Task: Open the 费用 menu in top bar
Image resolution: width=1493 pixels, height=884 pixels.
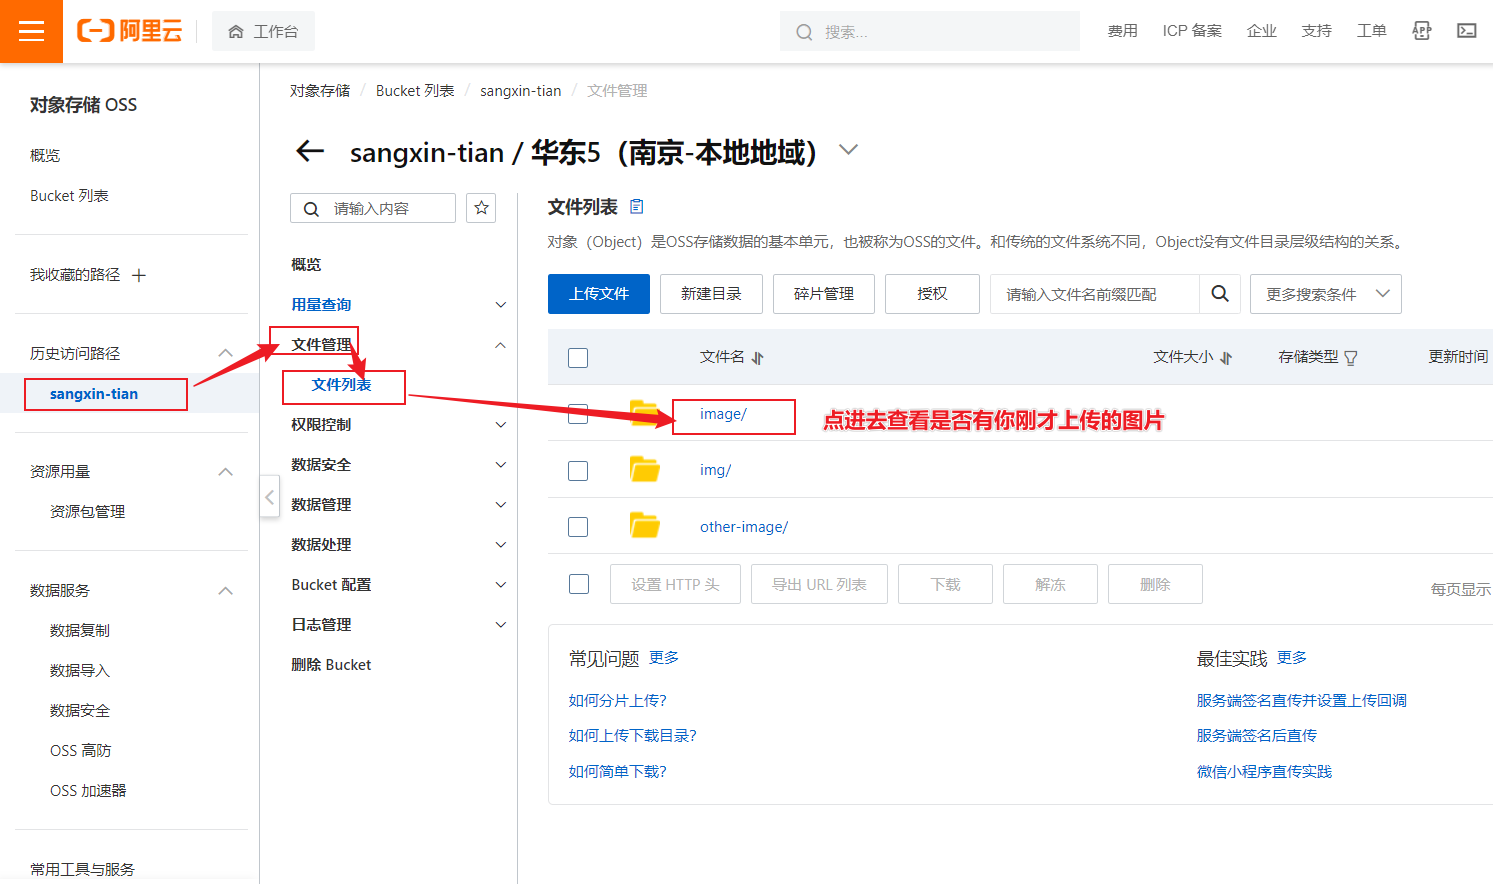Action: 1123,31
